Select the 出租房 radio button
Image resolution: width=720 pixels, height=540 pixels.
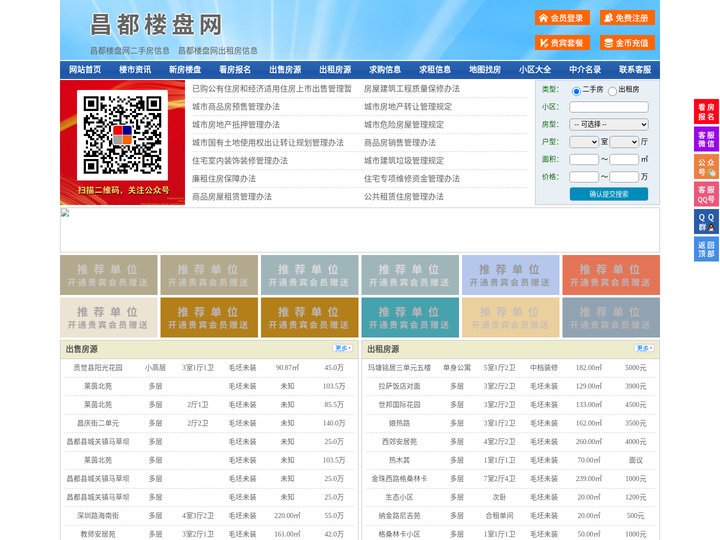click(612, 91)
